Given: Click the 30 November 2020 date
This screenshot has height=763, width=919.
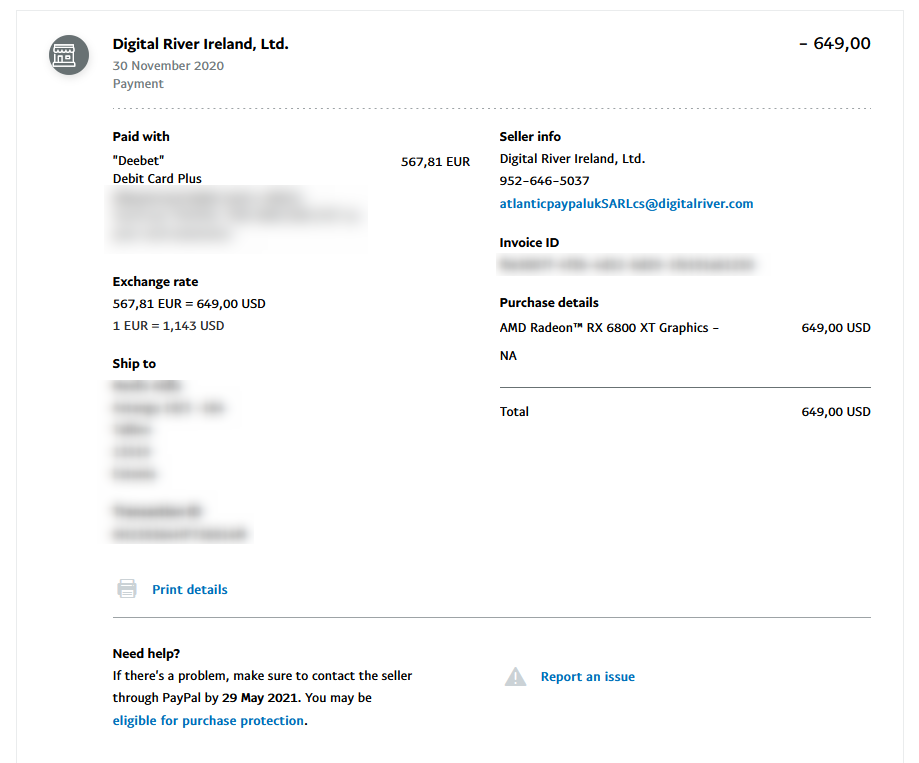Looking at the screenshot, I should point(168,66).
